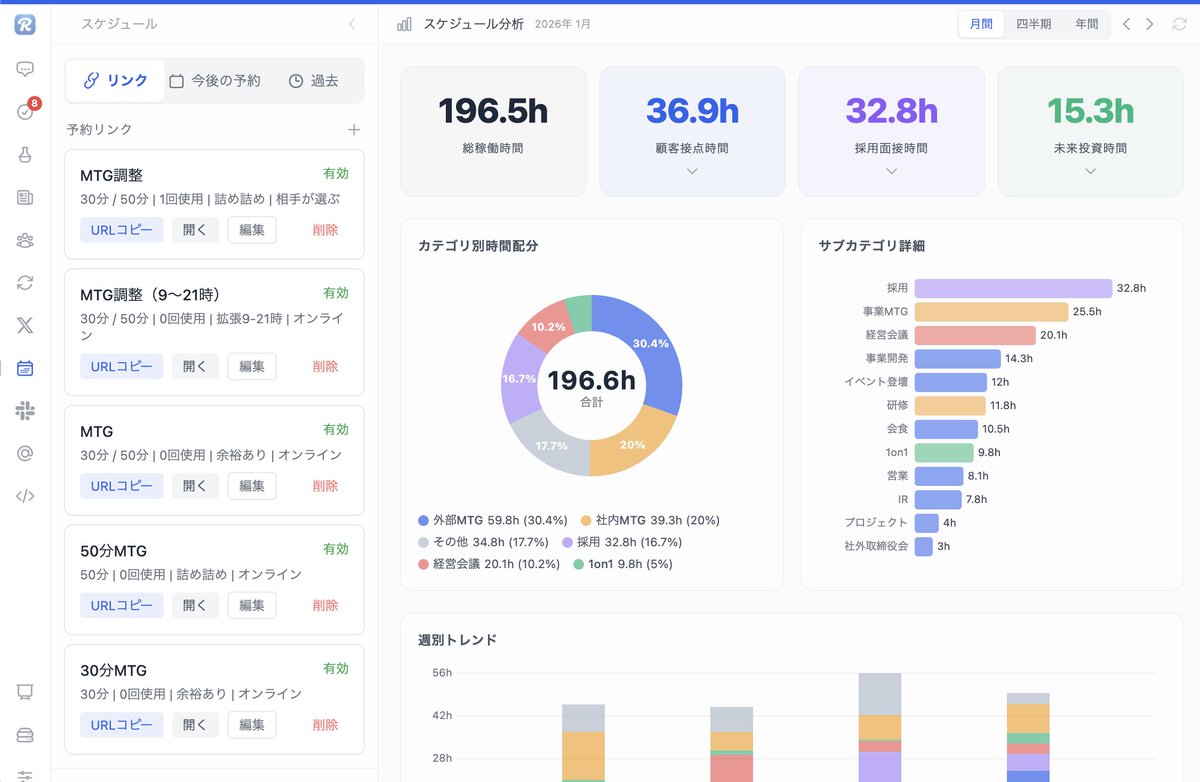Delete the MTG調整 booking link

click(325, 229)
